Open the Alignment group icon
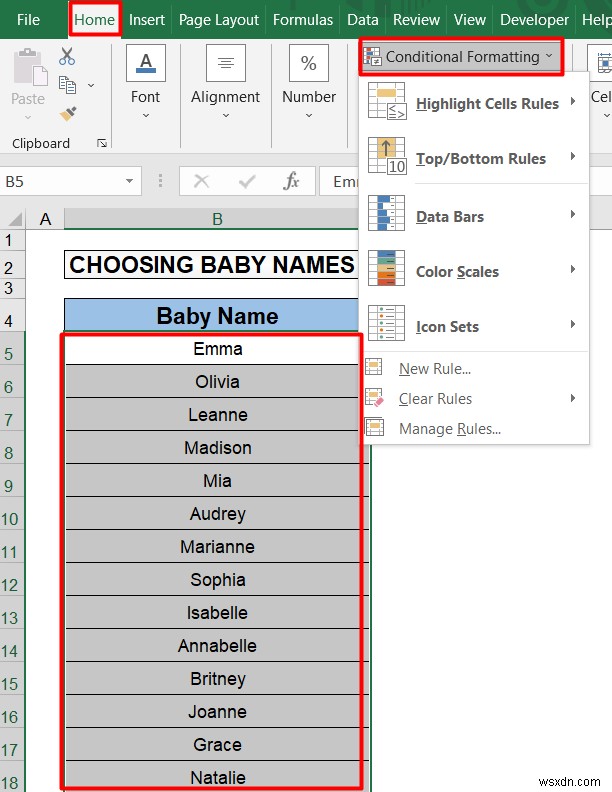 (x=226, y=63)
